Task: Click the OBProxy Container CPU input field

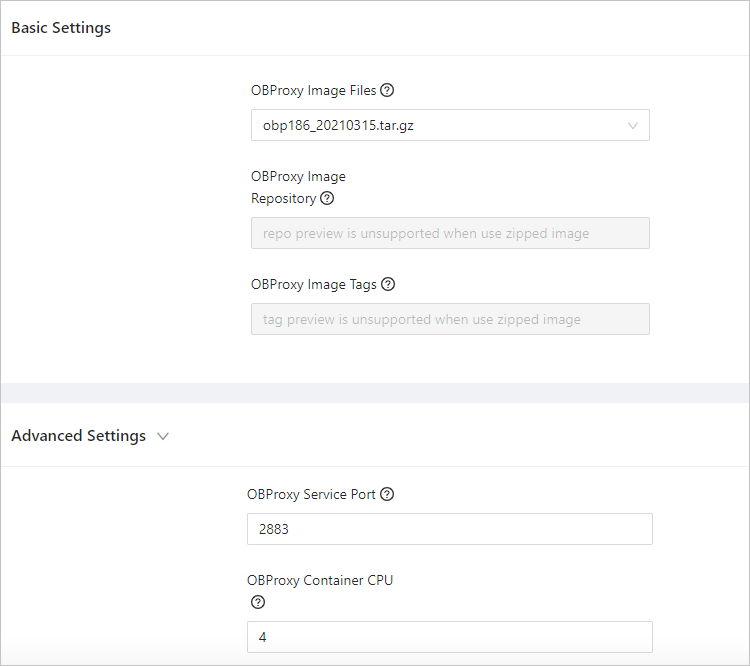Action: [449, 637]
